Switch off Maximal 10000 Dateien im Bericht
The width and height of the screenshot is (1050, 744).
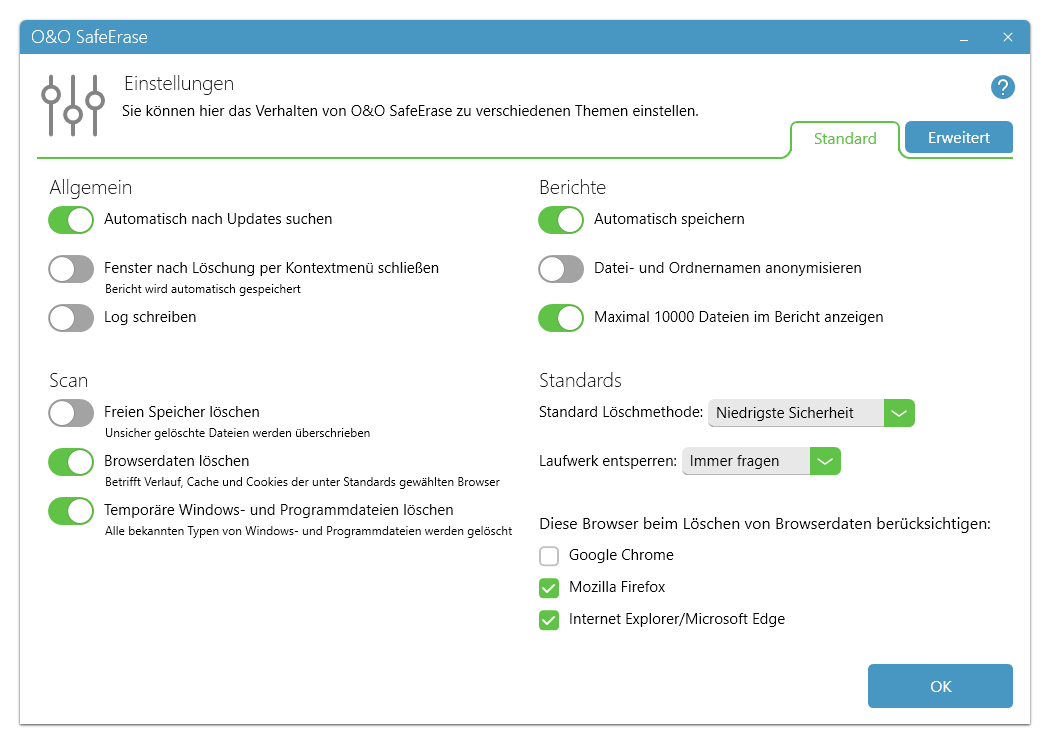pyautogui.click(x=561, y=317)
